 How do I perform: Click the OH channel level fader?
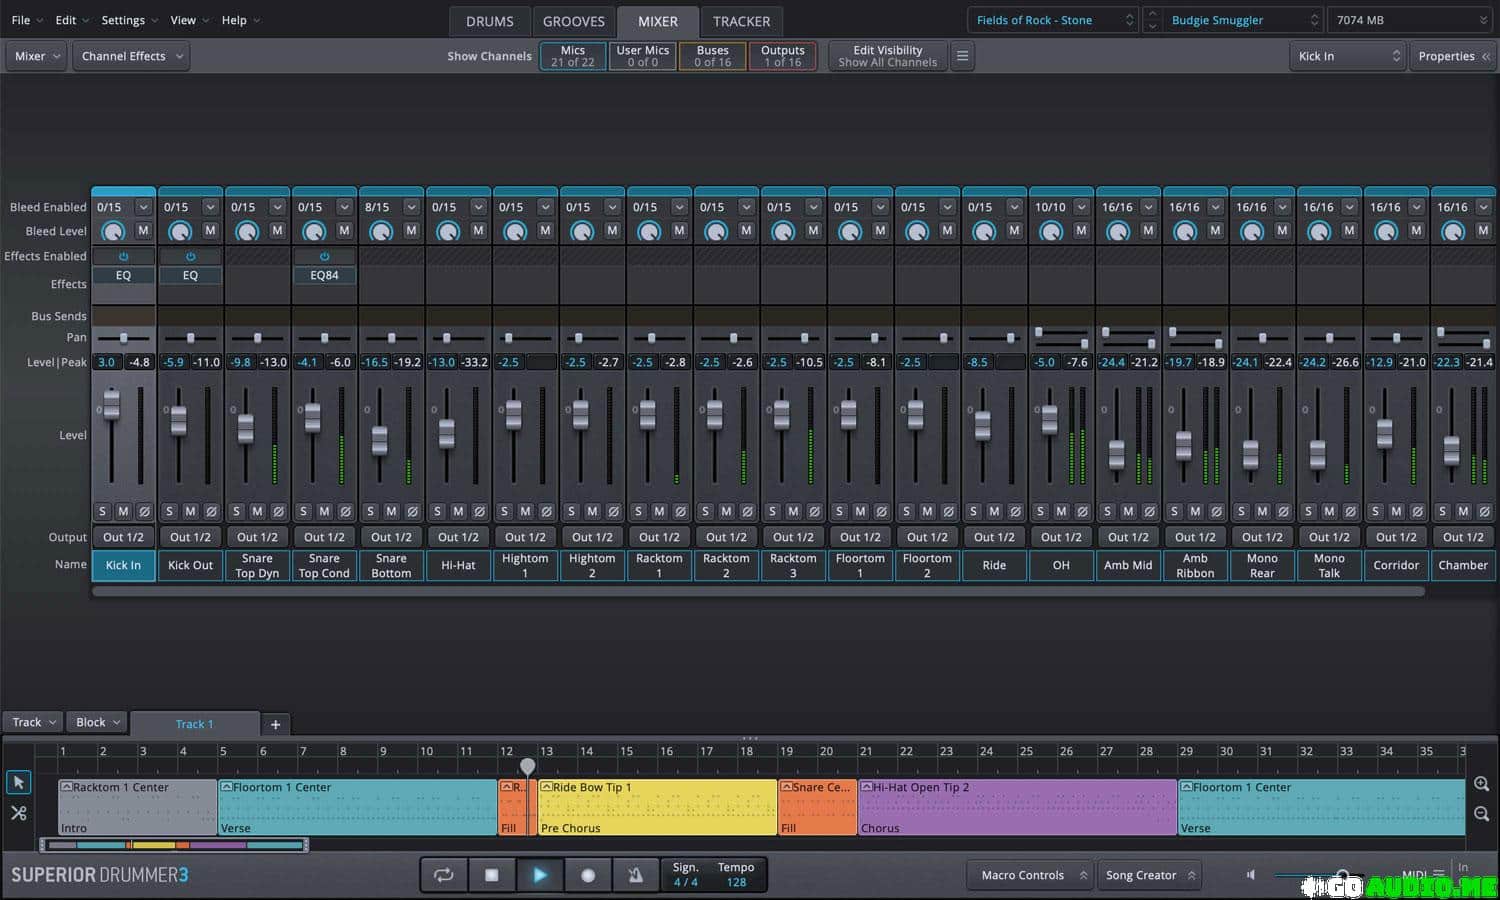[1049, 419]
